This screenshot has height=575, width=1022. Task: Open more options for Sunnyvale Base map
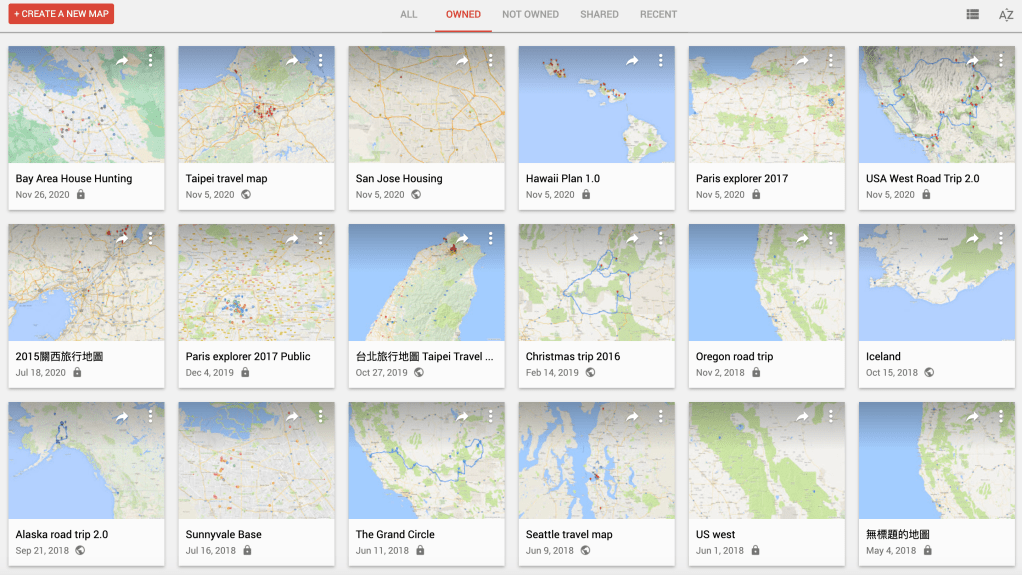tap(321, 417)
